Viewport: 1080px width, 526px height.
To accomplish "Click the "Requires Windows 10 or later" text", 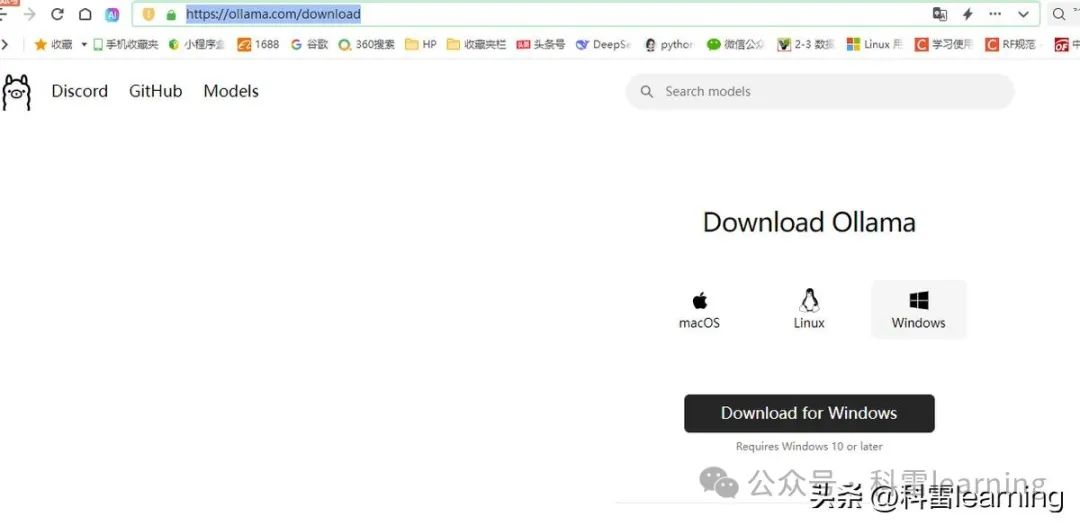I will tap(809, 446).
